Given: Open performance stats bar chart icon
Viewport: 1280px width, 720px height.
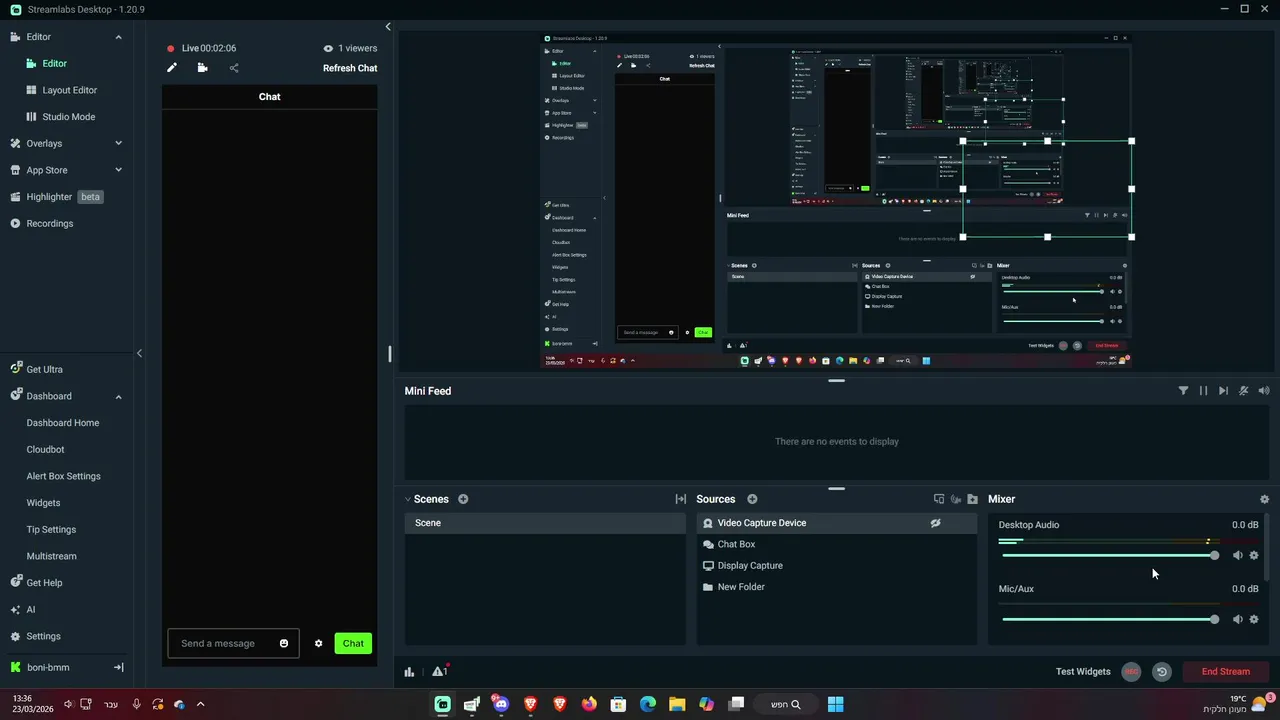Looking at the screenshot, I should (409, 672).
